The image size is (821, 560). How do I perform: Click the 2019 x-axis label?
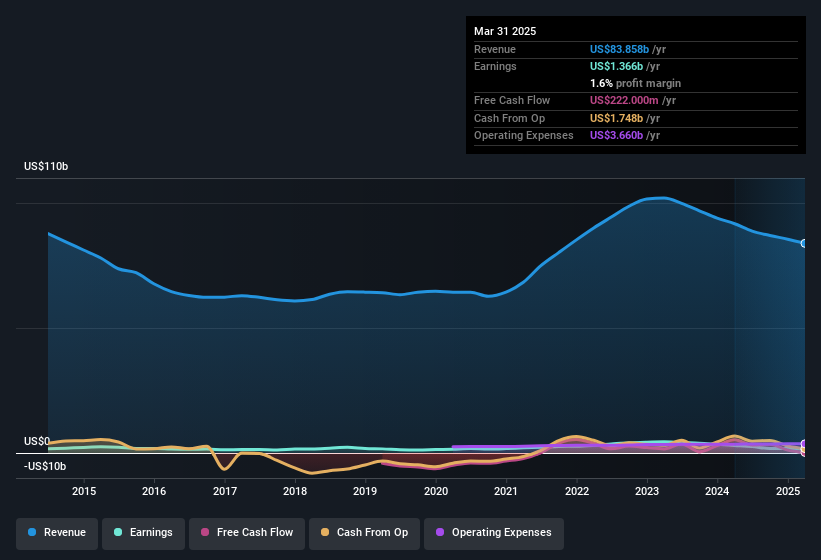click(x=365, y=491)
